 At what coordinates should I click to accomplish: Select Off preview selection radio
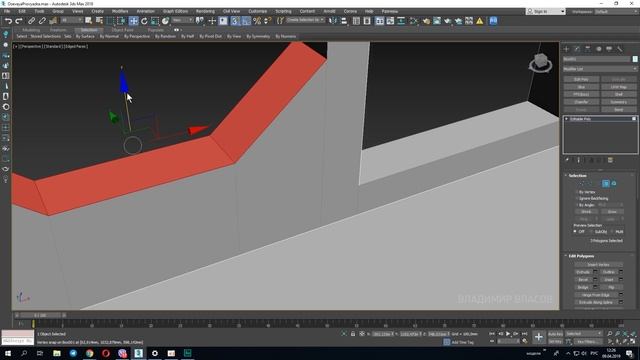tap(576, 231)
